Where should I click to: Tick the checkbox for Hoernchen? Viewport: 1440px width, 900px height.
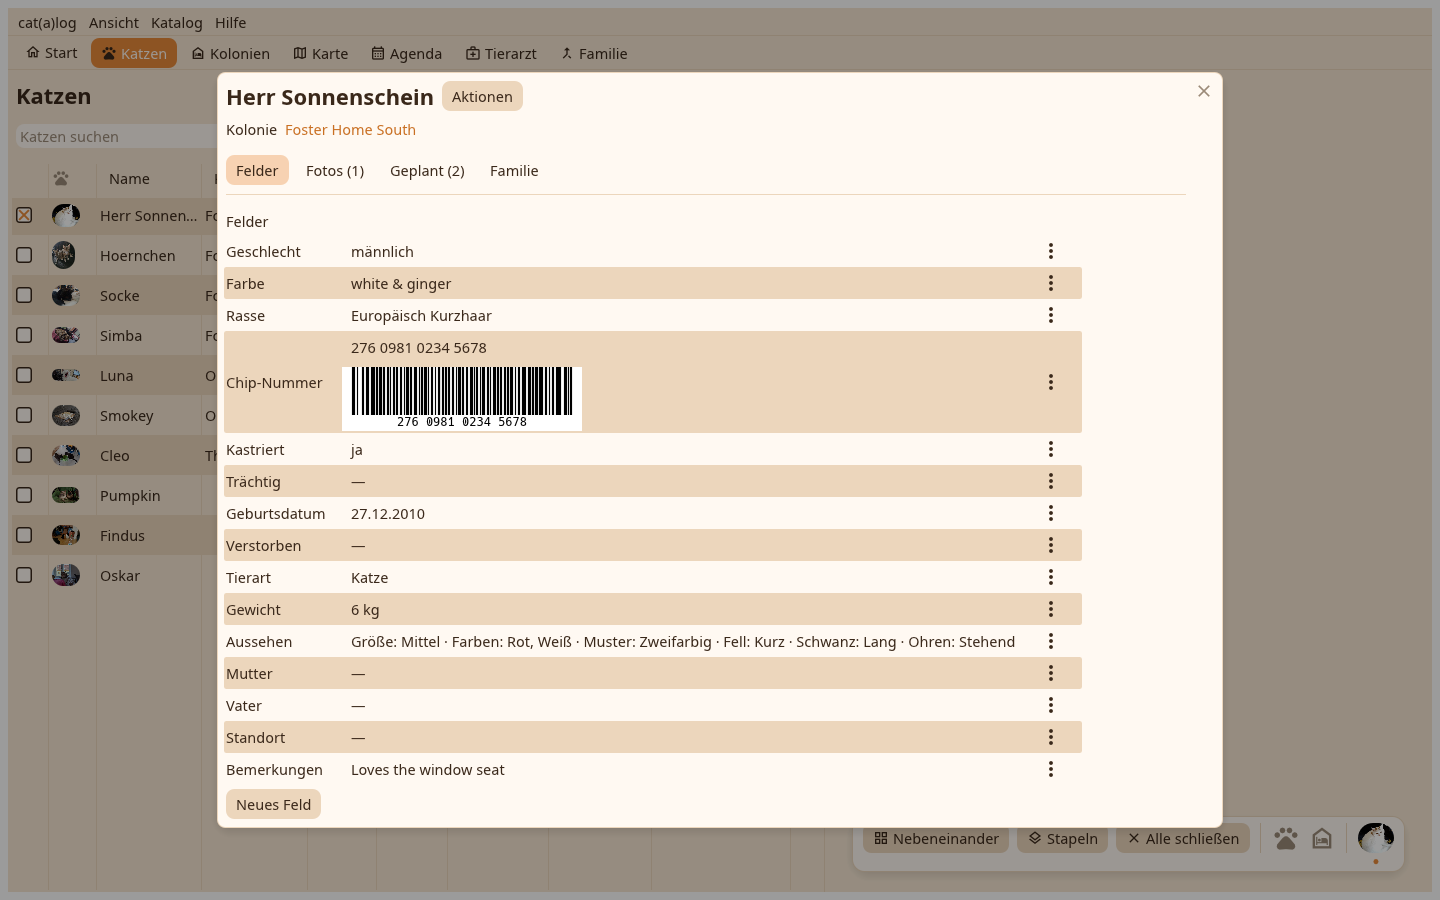click(x=24, y=255)
